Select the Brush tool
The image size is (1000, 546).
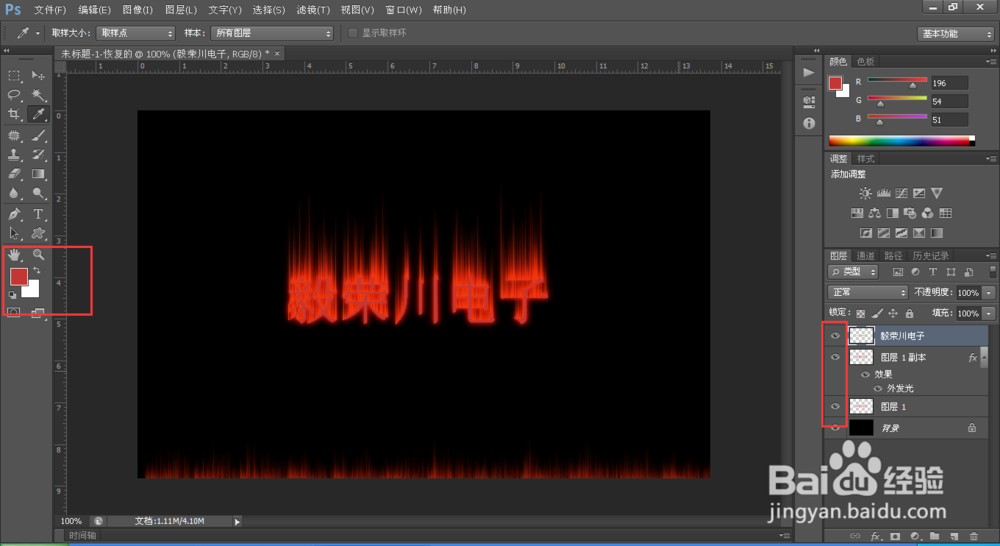click(x=38, y=135)
